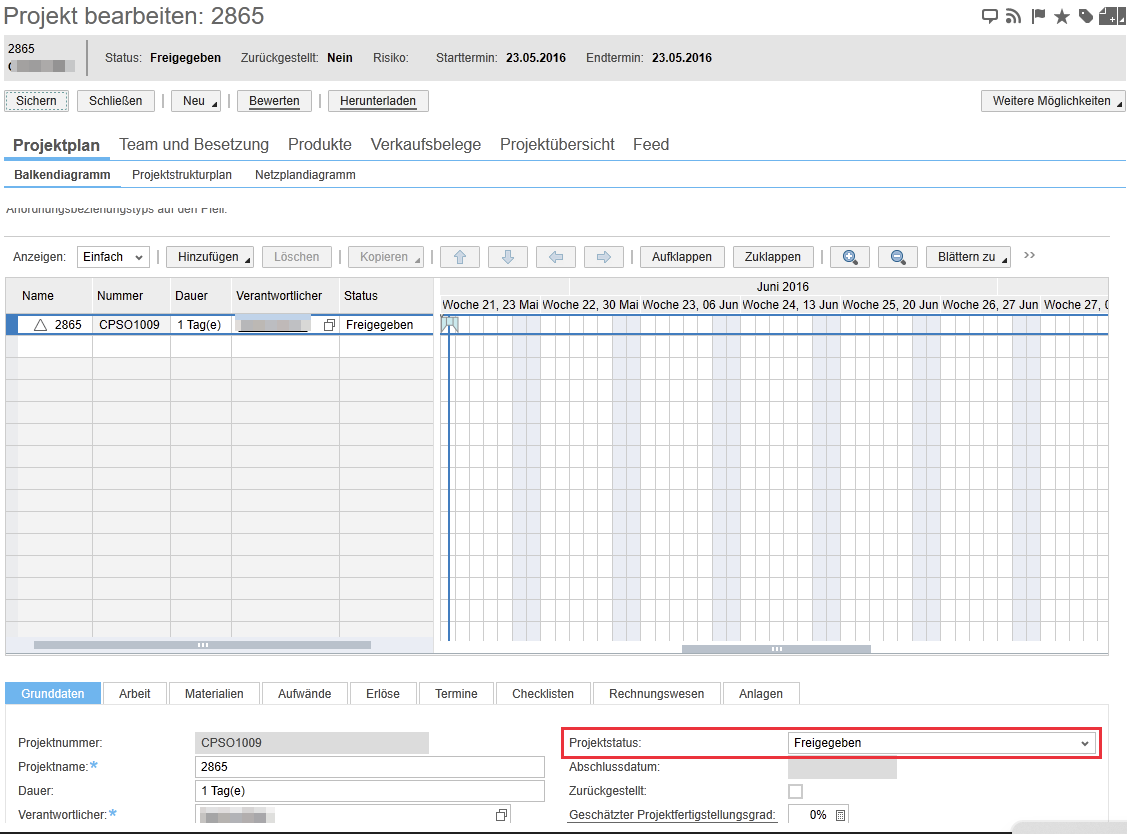
Task: Click the Sichern button
Action: coord(37,101)
